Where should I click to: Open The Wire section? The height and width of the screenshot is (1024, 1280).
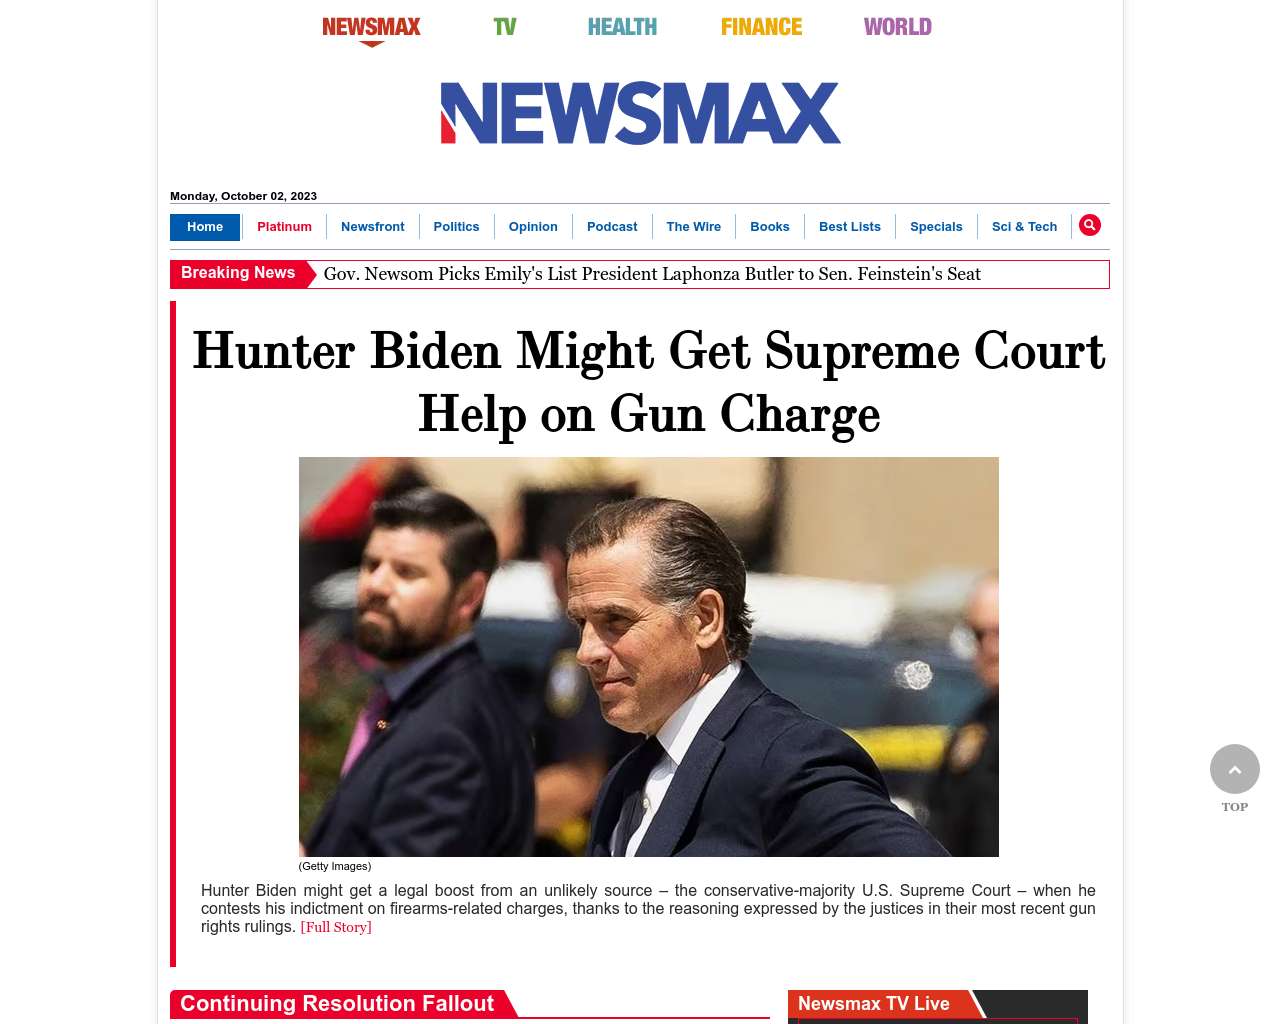(694, 227)
